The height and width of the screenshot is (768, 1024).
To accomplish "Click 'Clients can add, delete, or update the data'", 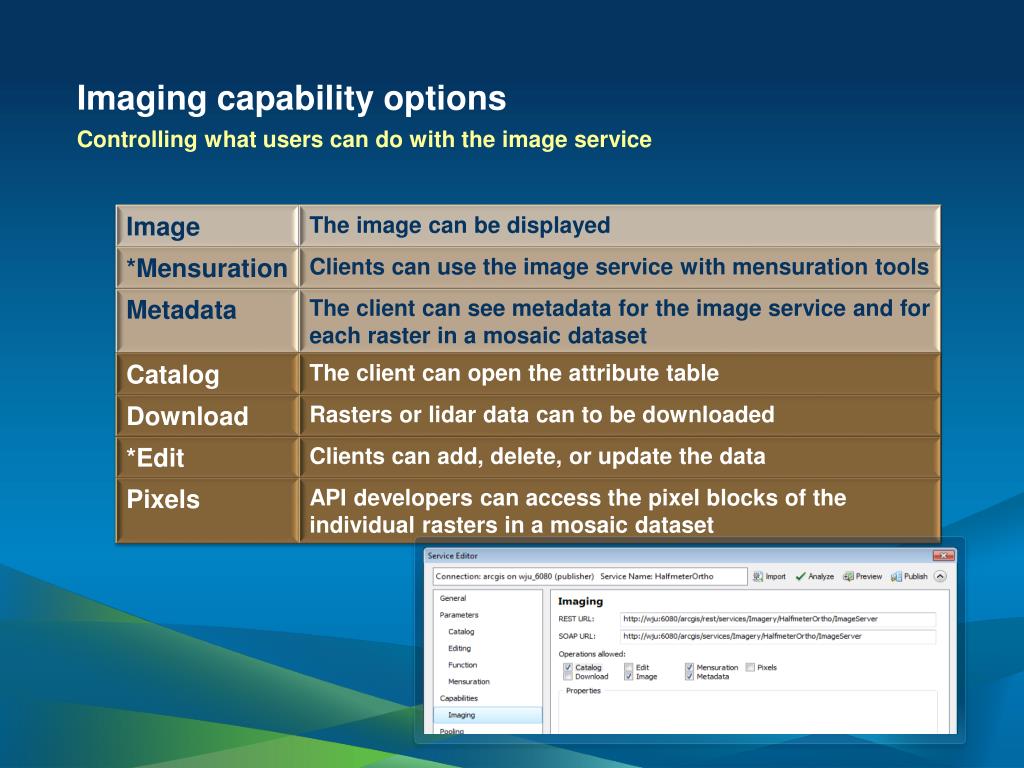I will [x=537, y=456].
